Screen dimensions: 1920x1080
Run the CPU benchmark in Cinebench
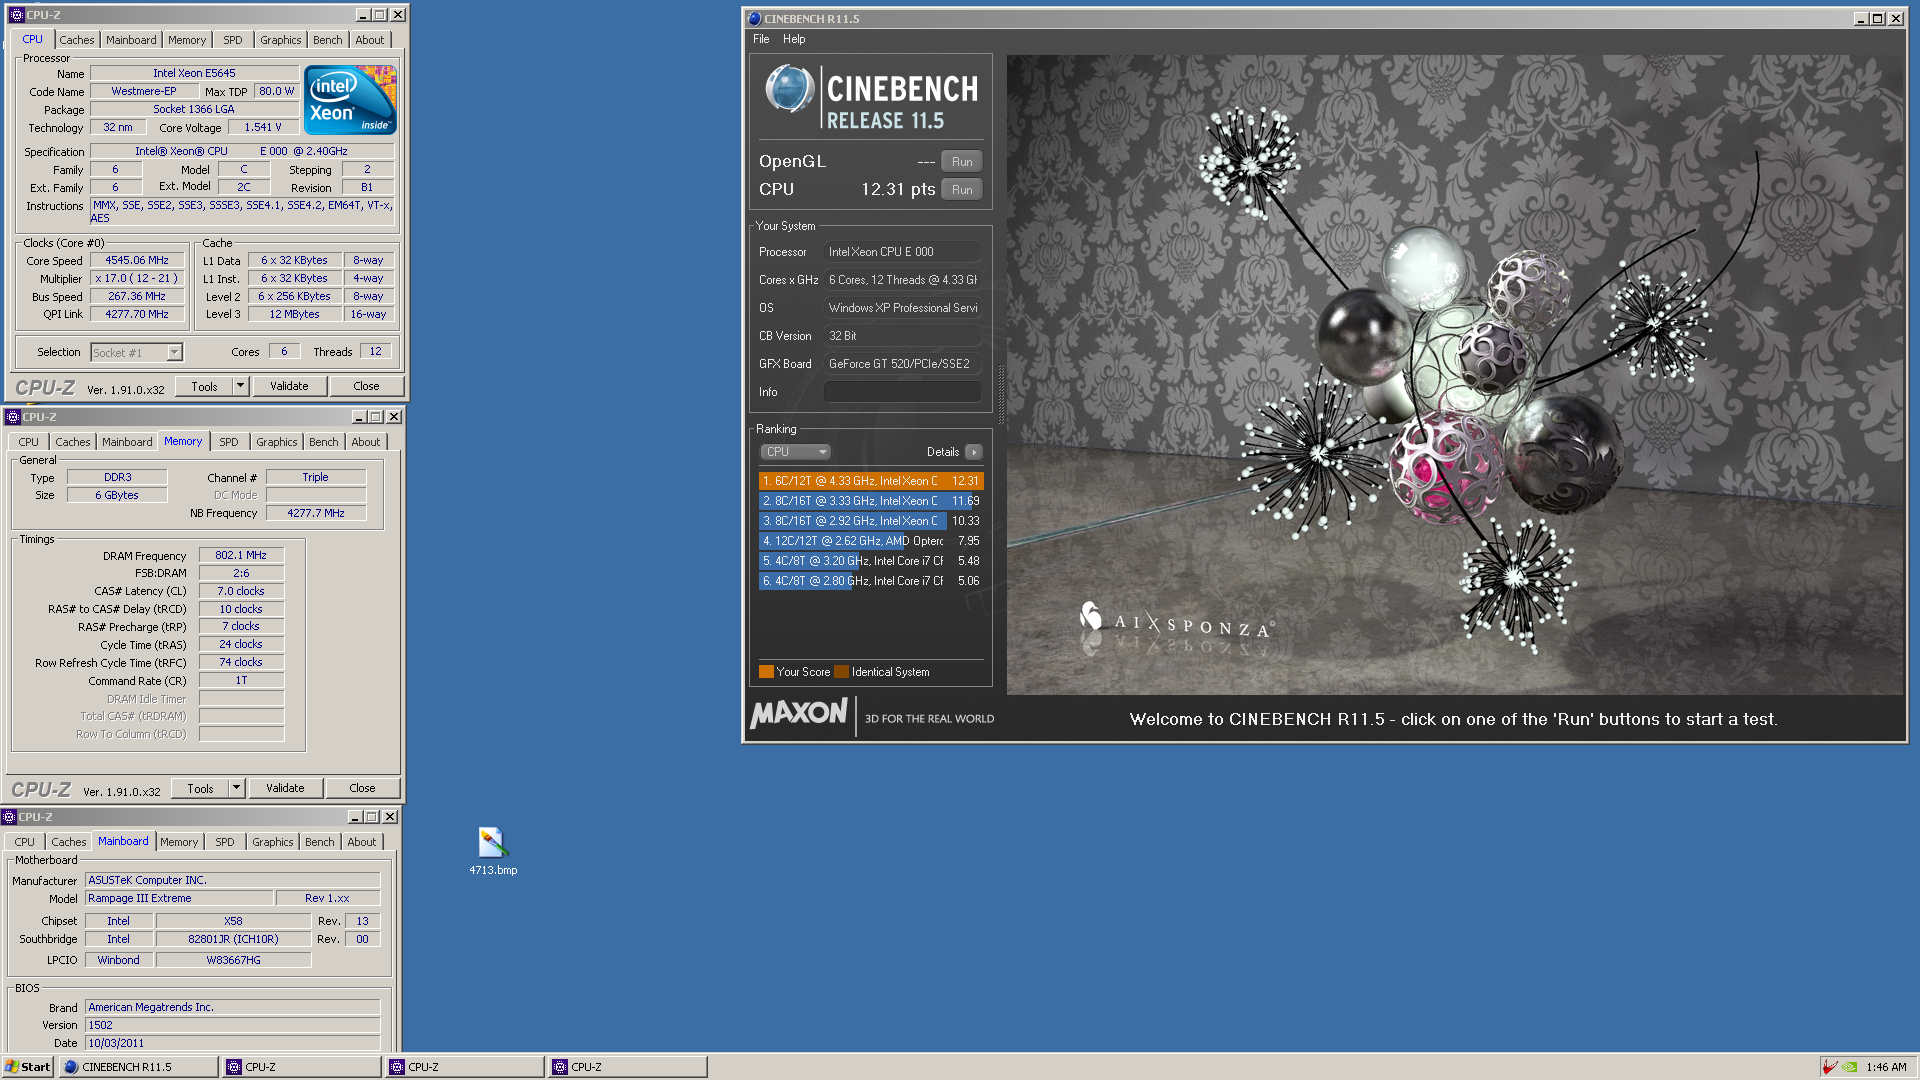click(x=962, y=190)
